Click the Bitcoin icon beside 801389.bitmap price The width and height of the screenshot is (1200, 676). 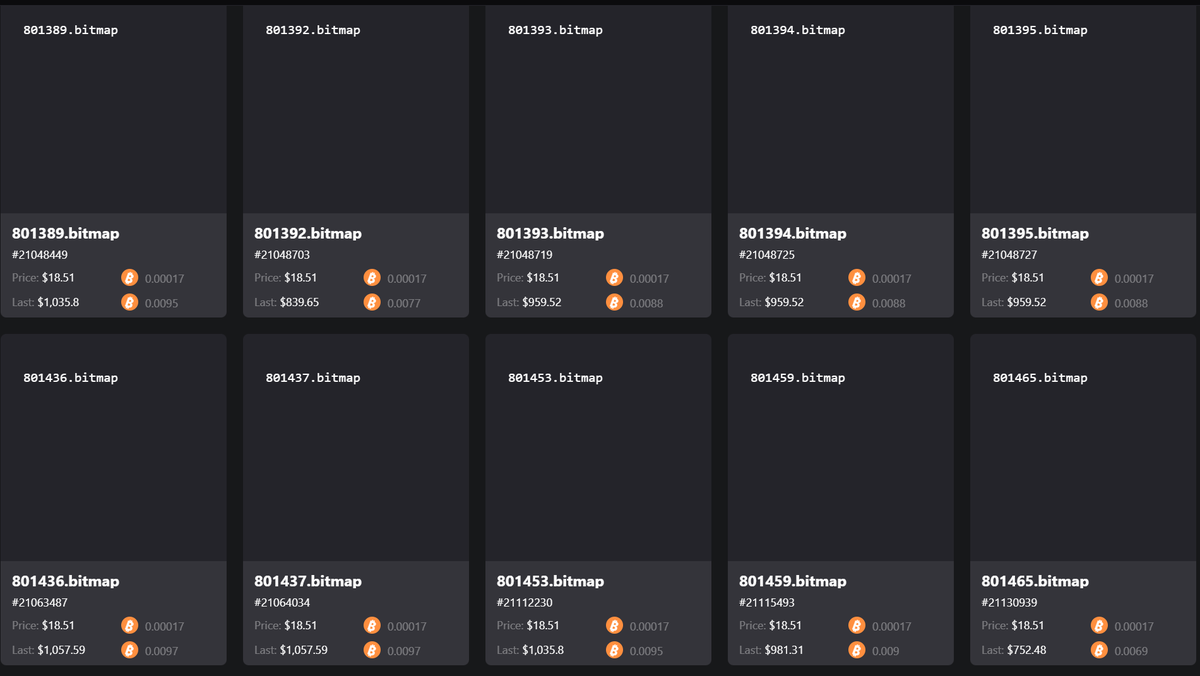129,277
